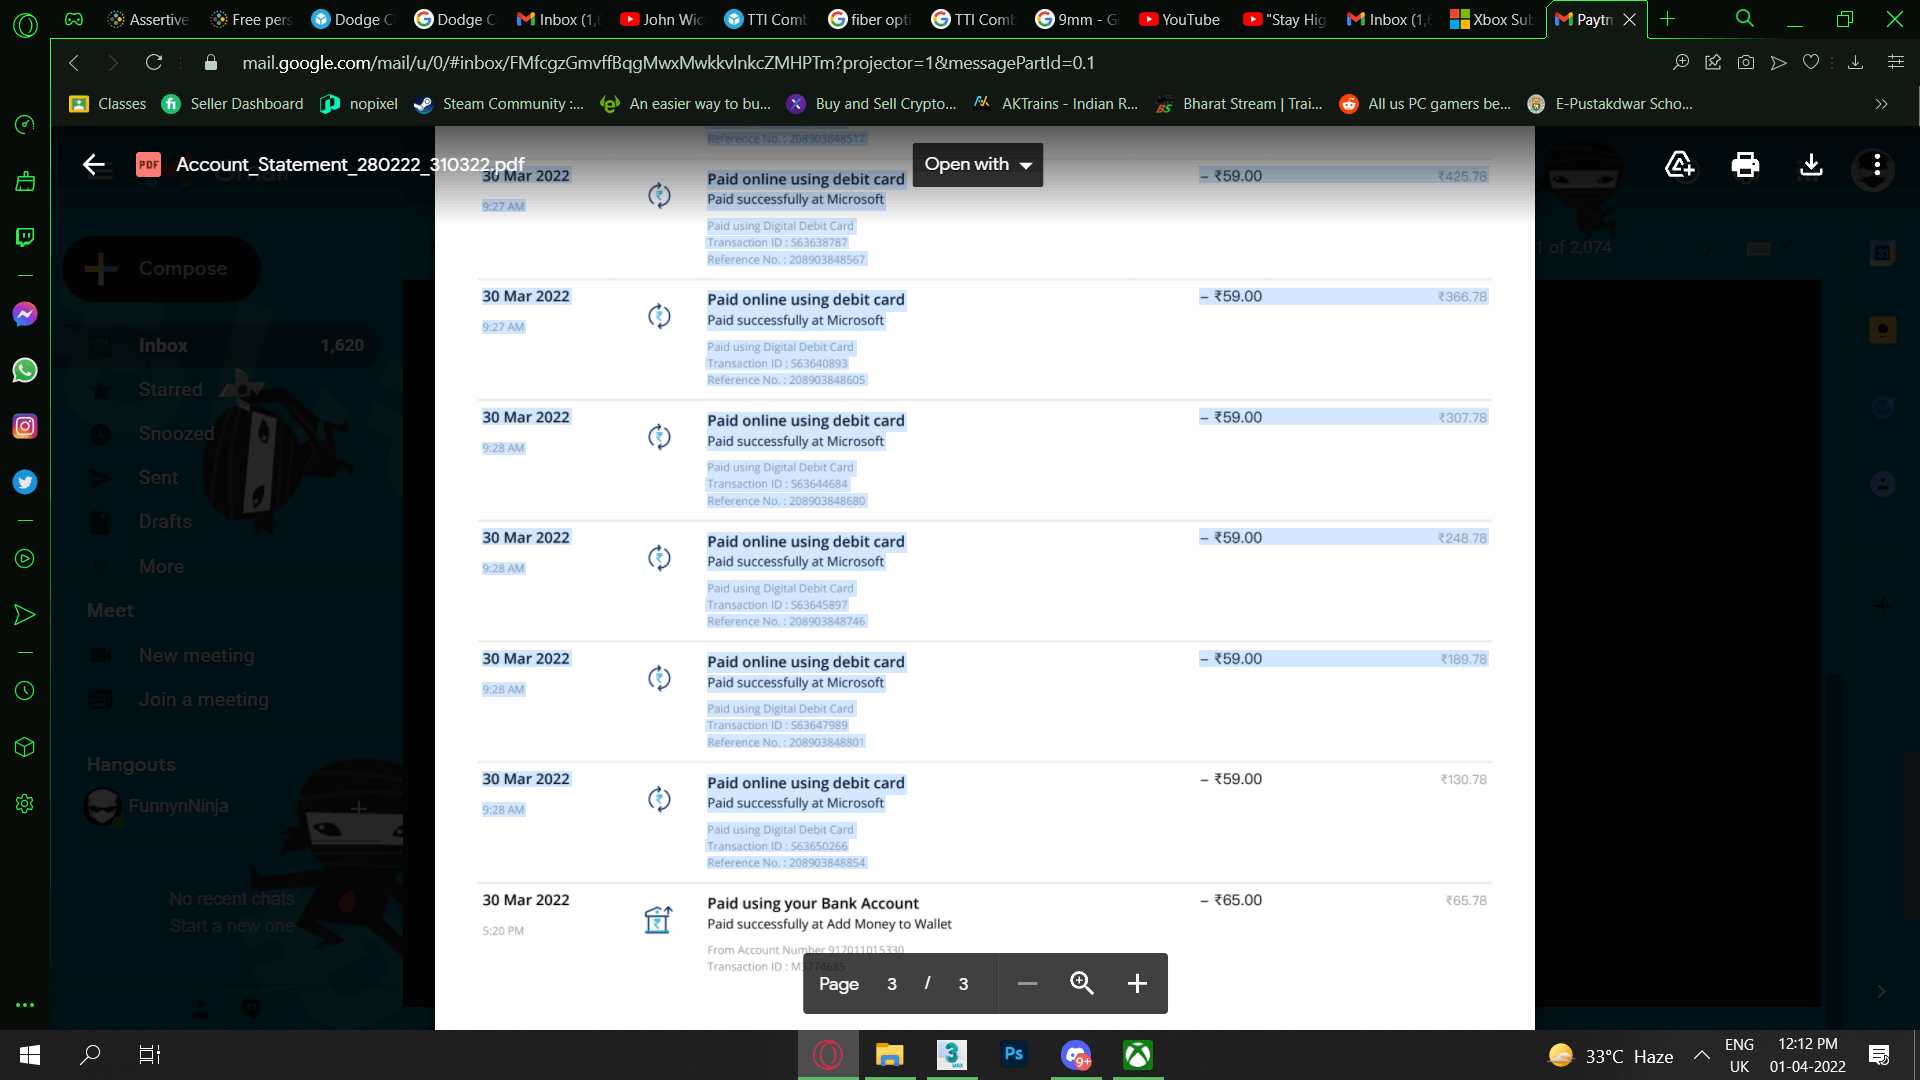Switch to the YouTube tab
This screenshot has height=1080, width=1920.
click(x=1180, y=19)
